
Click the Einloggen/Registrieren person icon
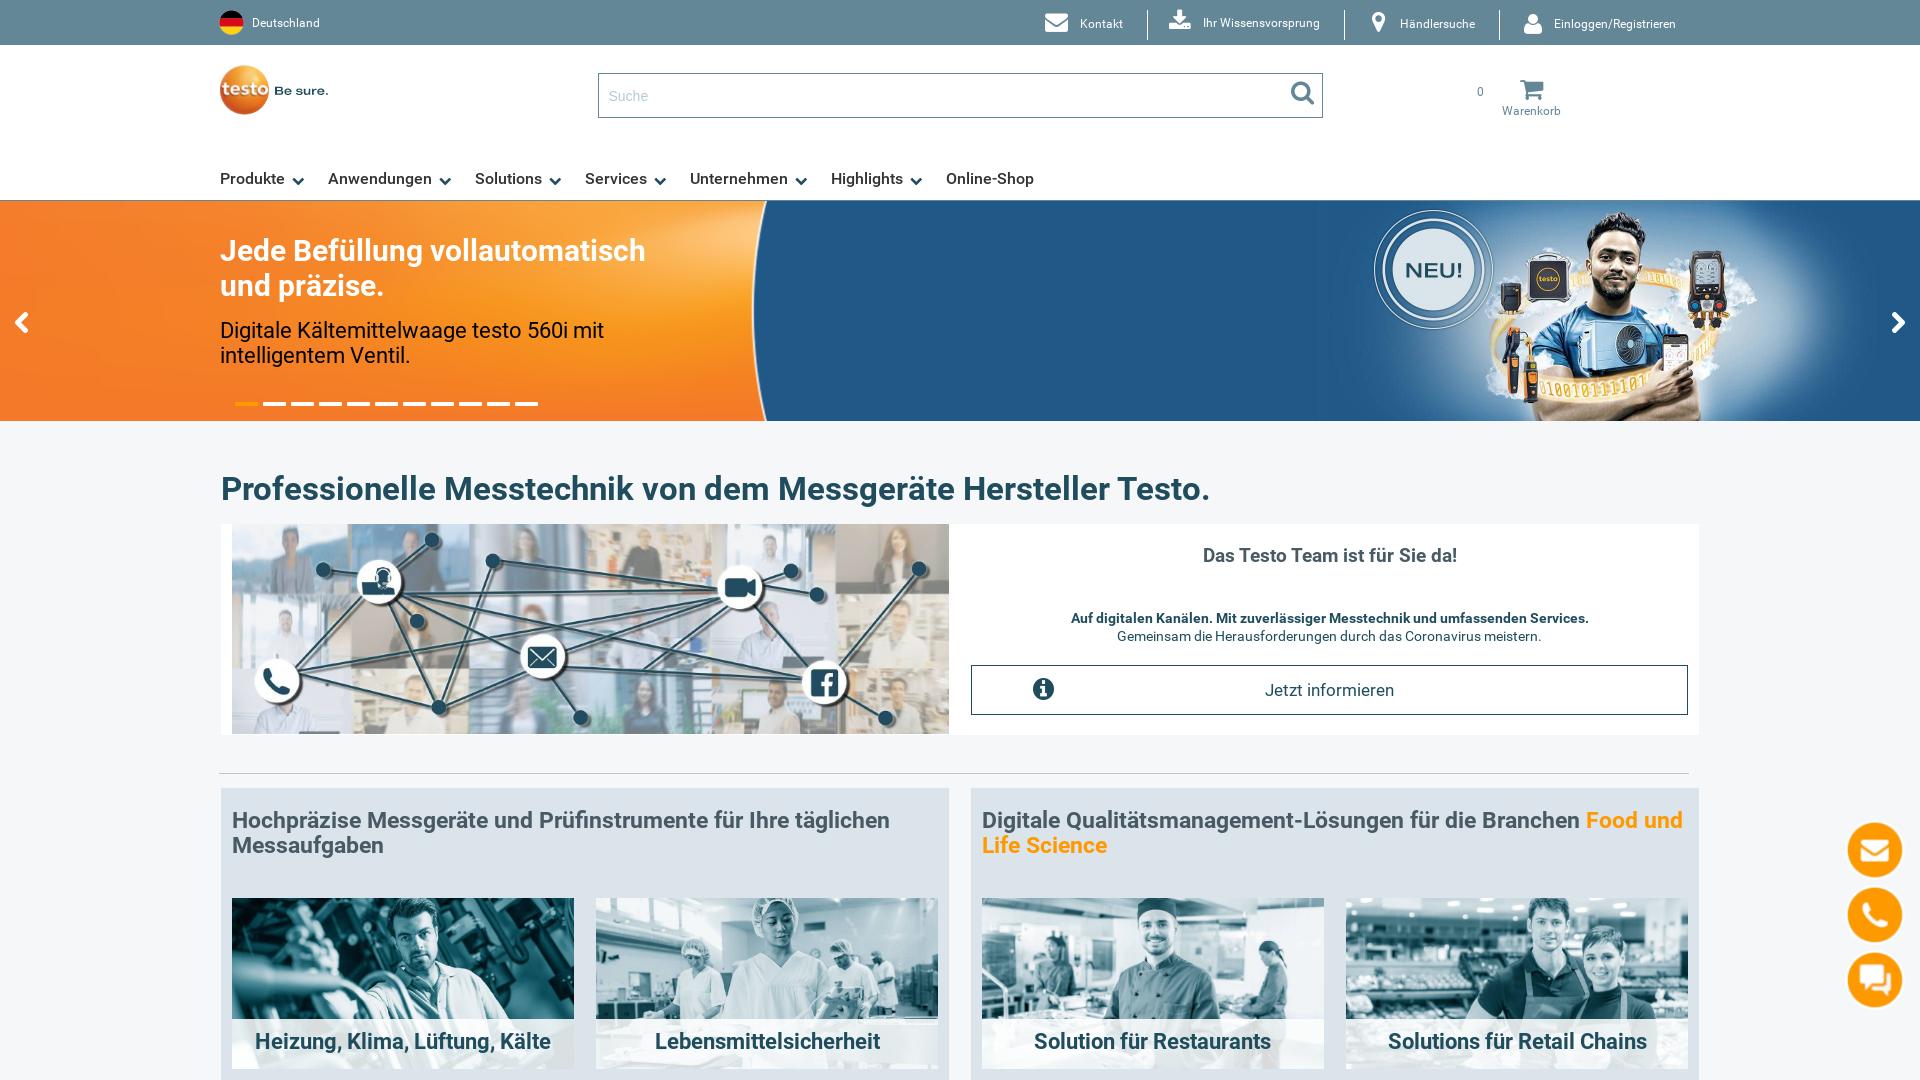(1533, 23)
